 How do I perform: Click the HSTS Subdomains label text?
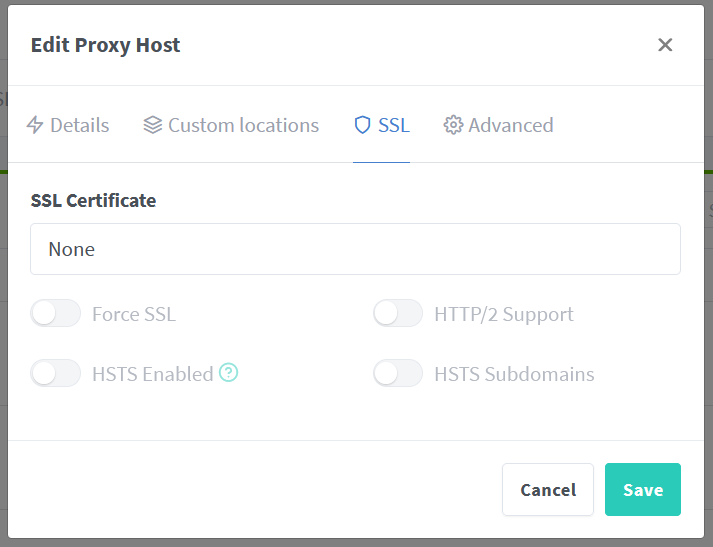[514, 374]
